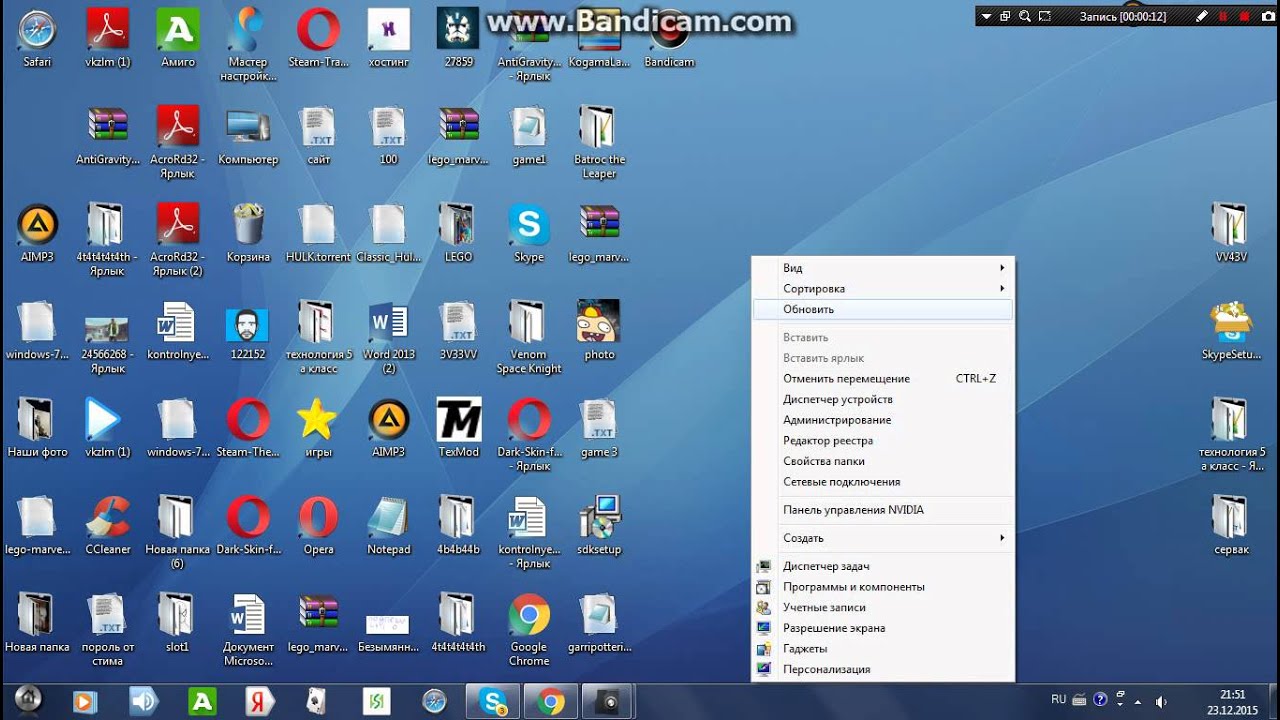1280x720 pixels.
Task: Select the Batroc the Leaper folder
Action: (599, 143)
